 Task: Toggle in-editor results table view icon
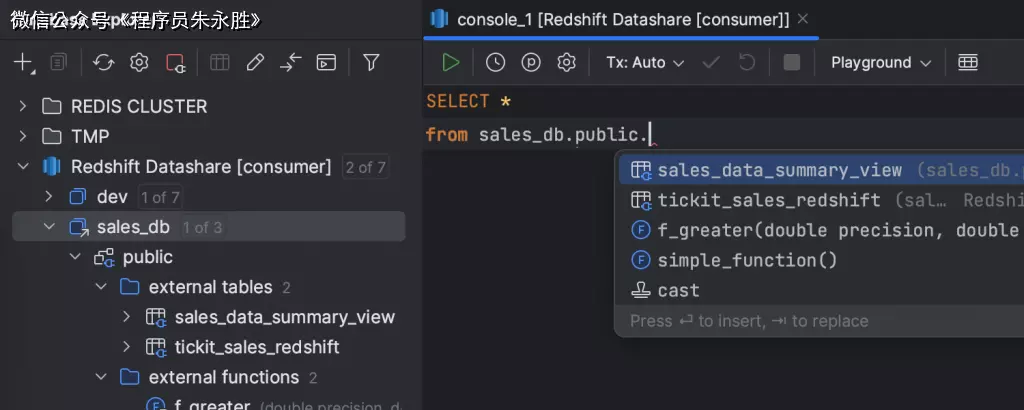pos(967,63)
